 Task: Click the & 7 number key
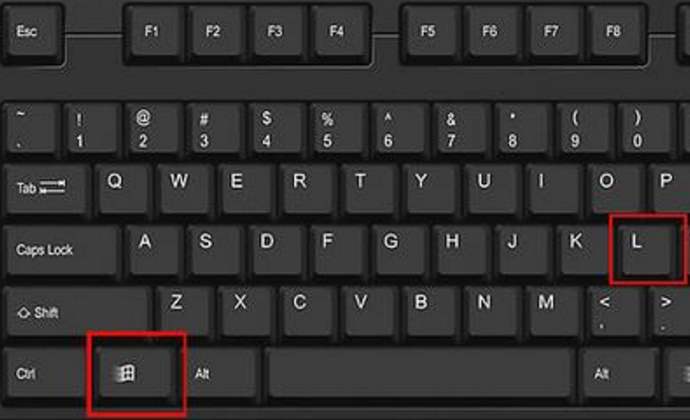coord(461,129)
